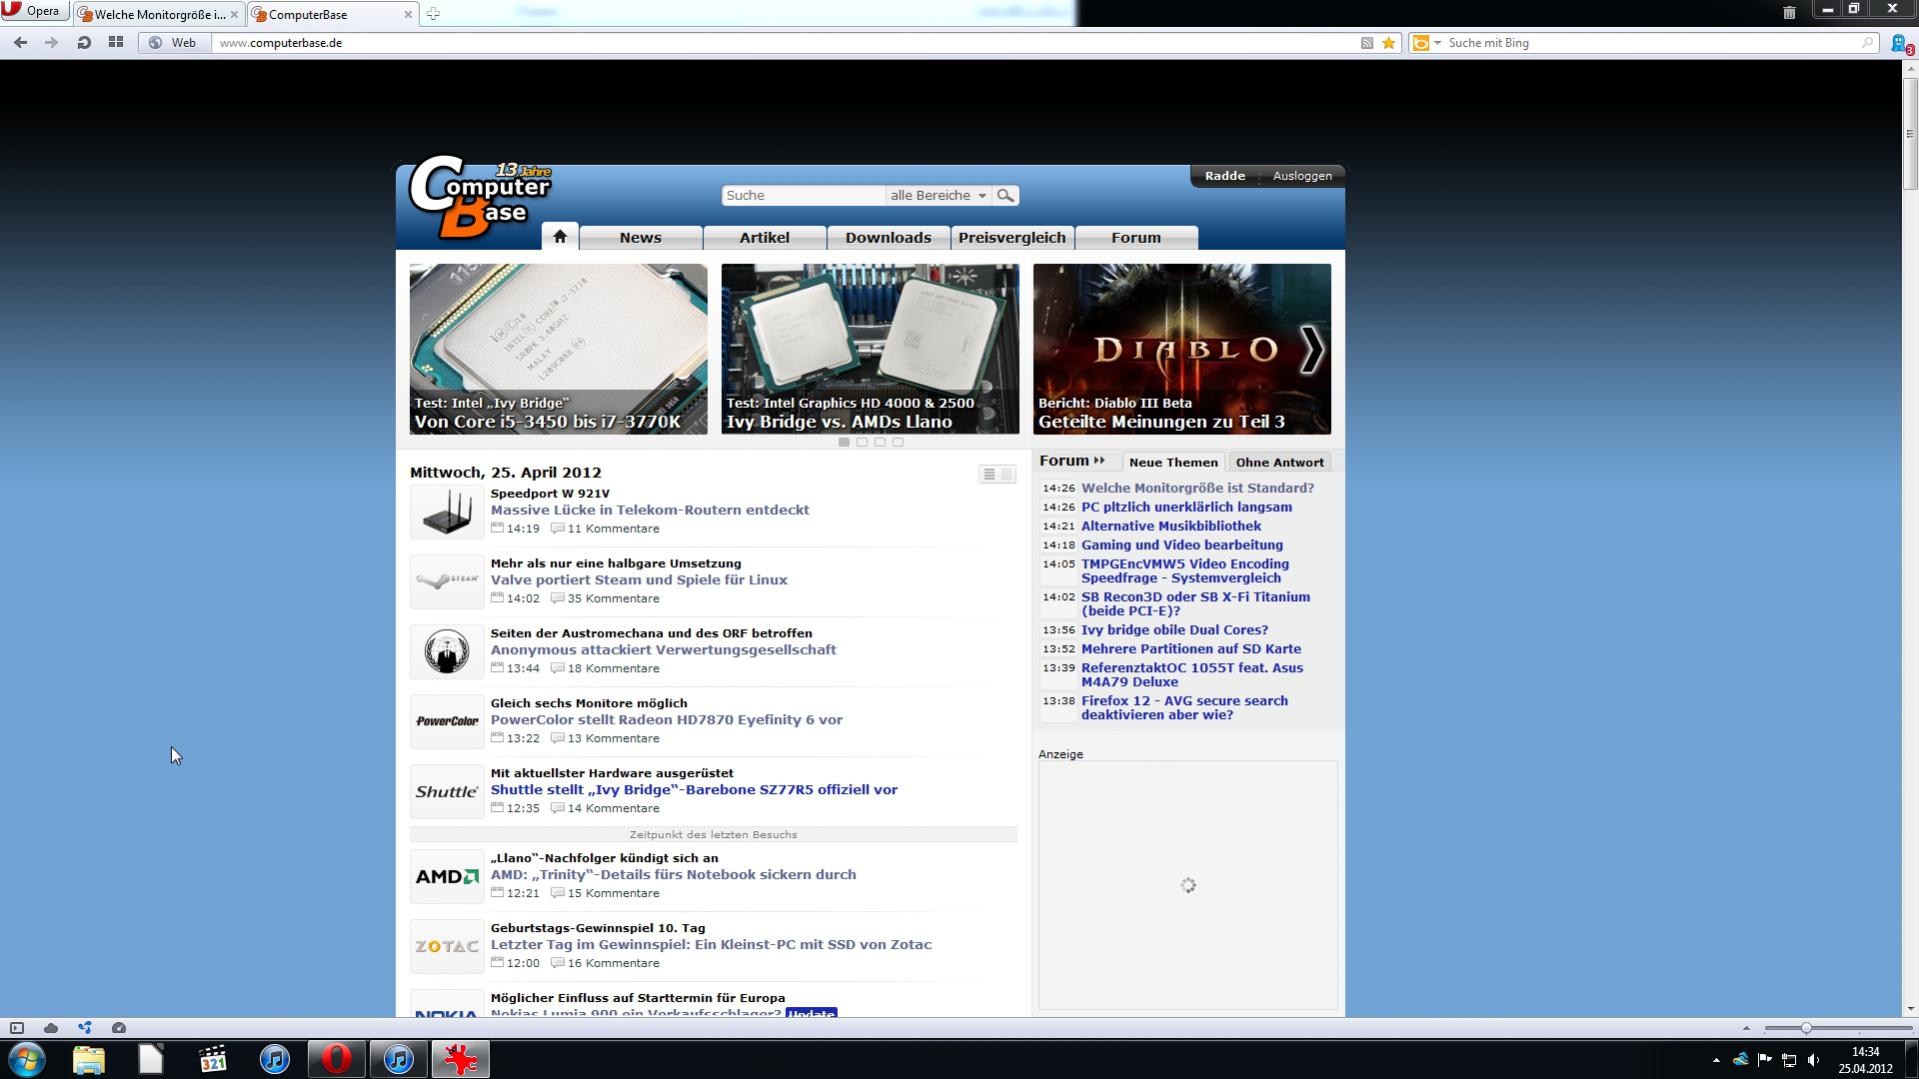1919x1079 pixels.
Task: Show hidden tray icons arrow
Action: click(x=1716, y=1060)
